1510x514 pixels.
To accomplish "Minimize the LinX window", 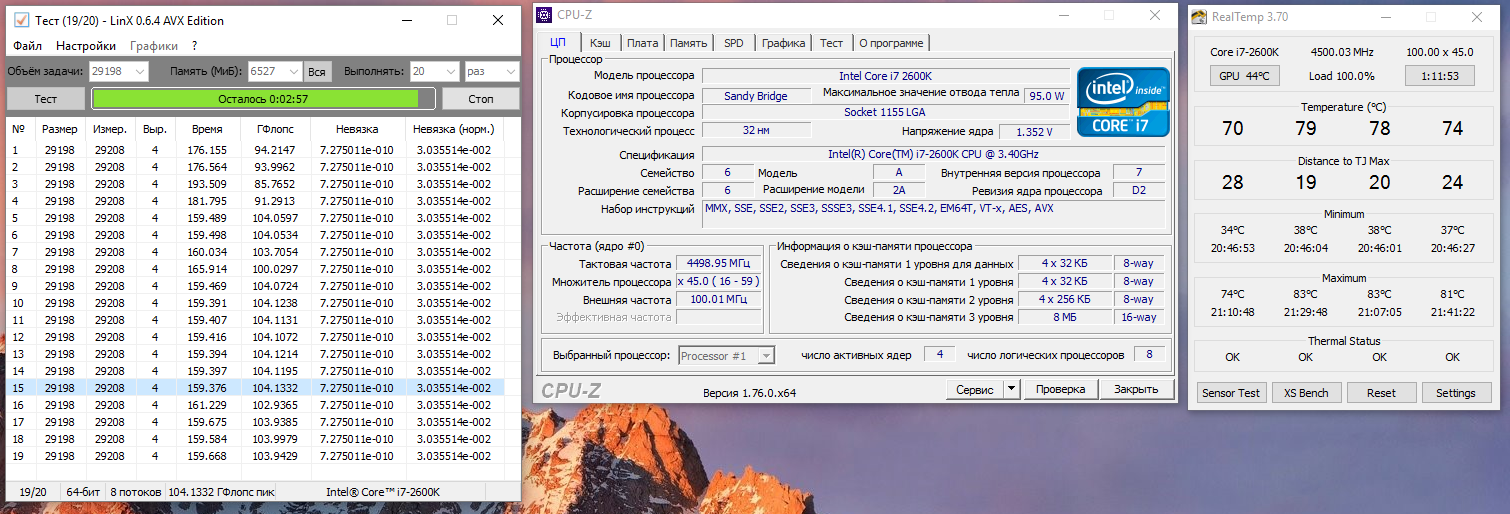I will tap(406, 20).
